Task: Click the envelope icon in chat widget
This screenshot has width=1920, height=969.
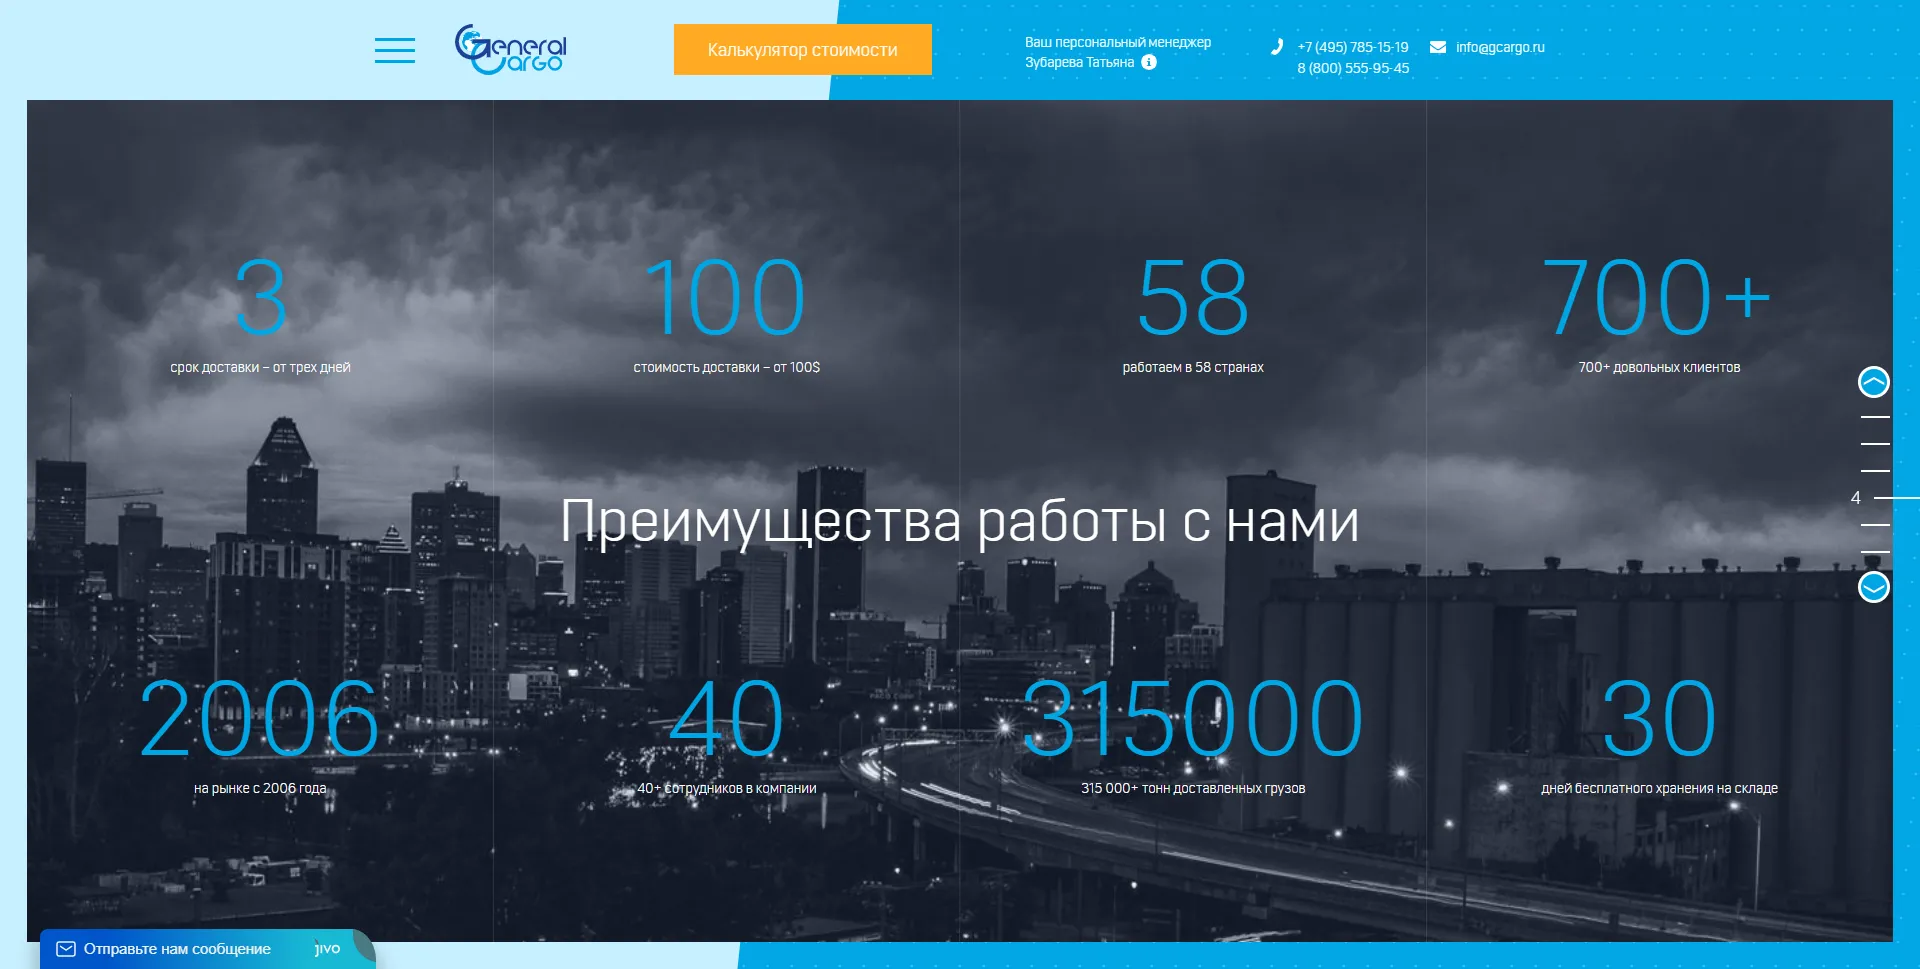Action: (x=66, y=949)
